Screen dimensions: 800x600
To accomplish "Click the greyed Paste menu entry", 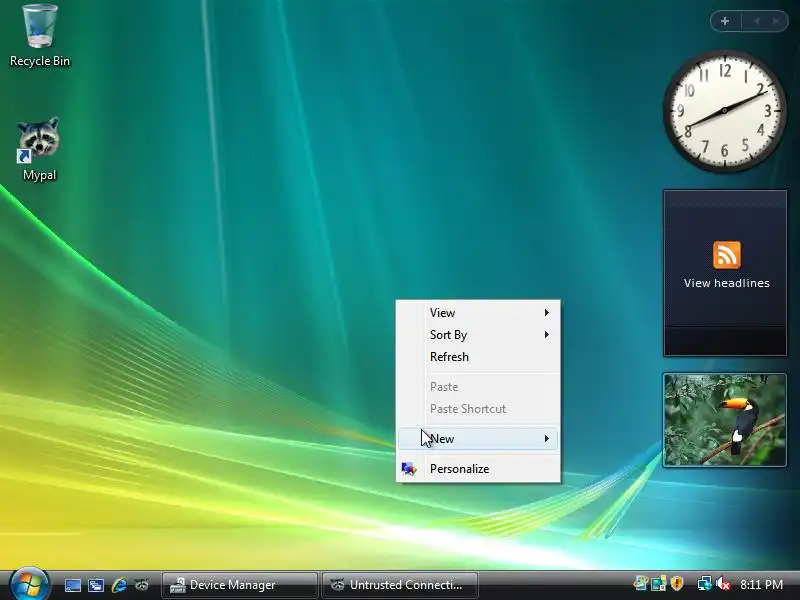I will tap(478, 387).
